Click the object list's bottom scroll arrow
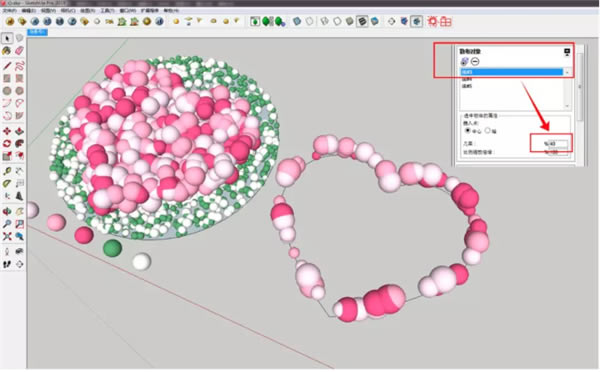The height and width of the screenshot is (372, 600). pyautogui.click(x=567, y=106)
